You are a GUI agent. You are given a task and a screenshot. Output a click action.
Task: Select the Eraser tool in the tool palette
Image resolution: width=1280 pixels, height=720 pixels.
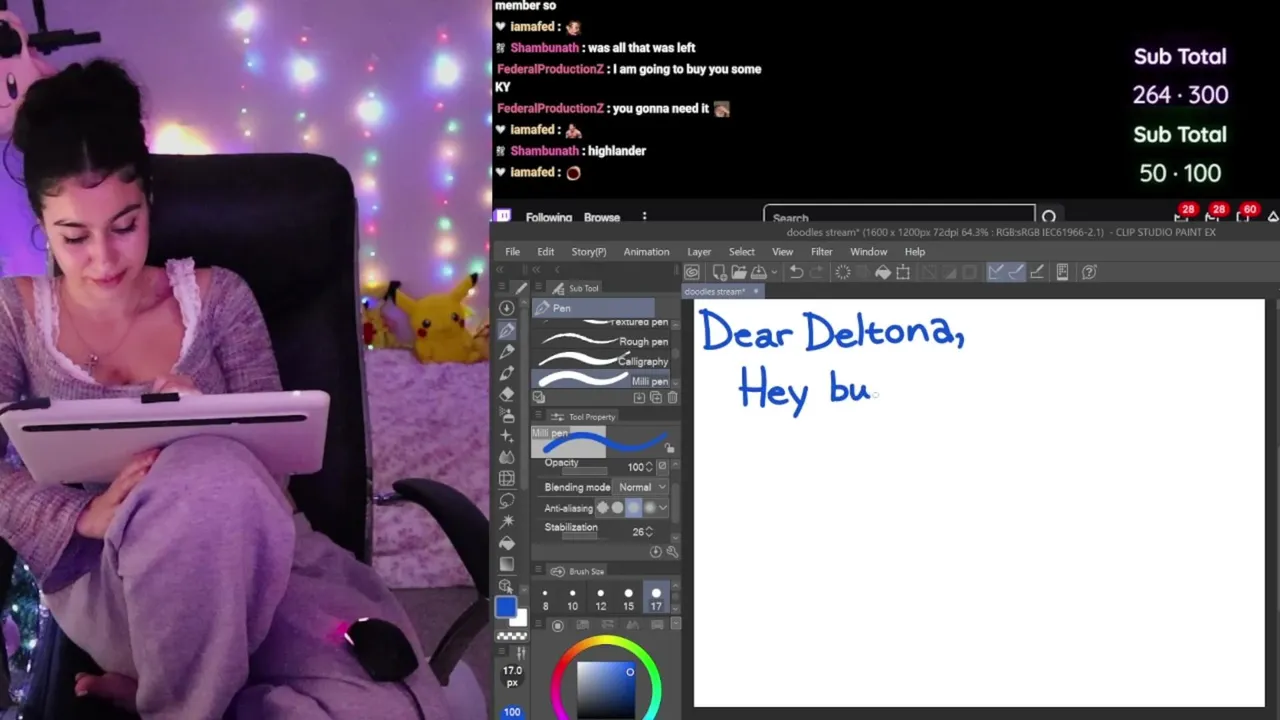click(507, 394)
